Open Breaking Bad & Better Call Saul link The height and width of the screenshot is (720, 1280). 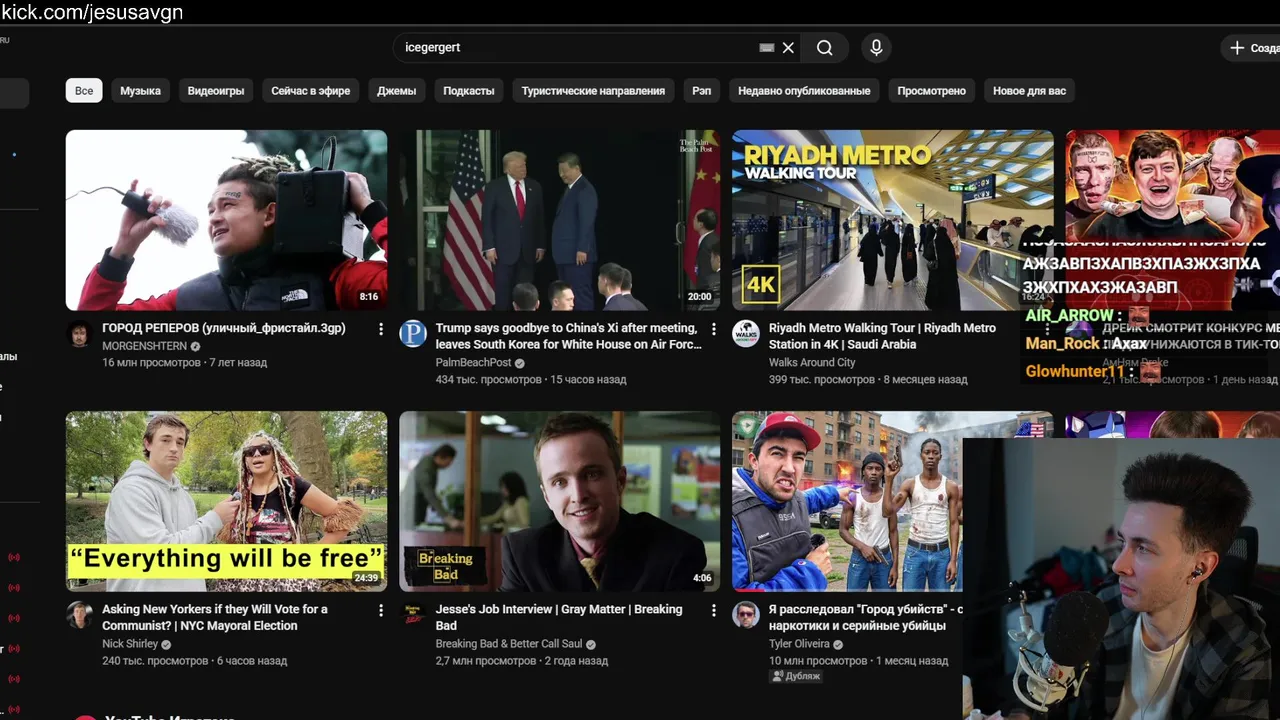(509, 644)
